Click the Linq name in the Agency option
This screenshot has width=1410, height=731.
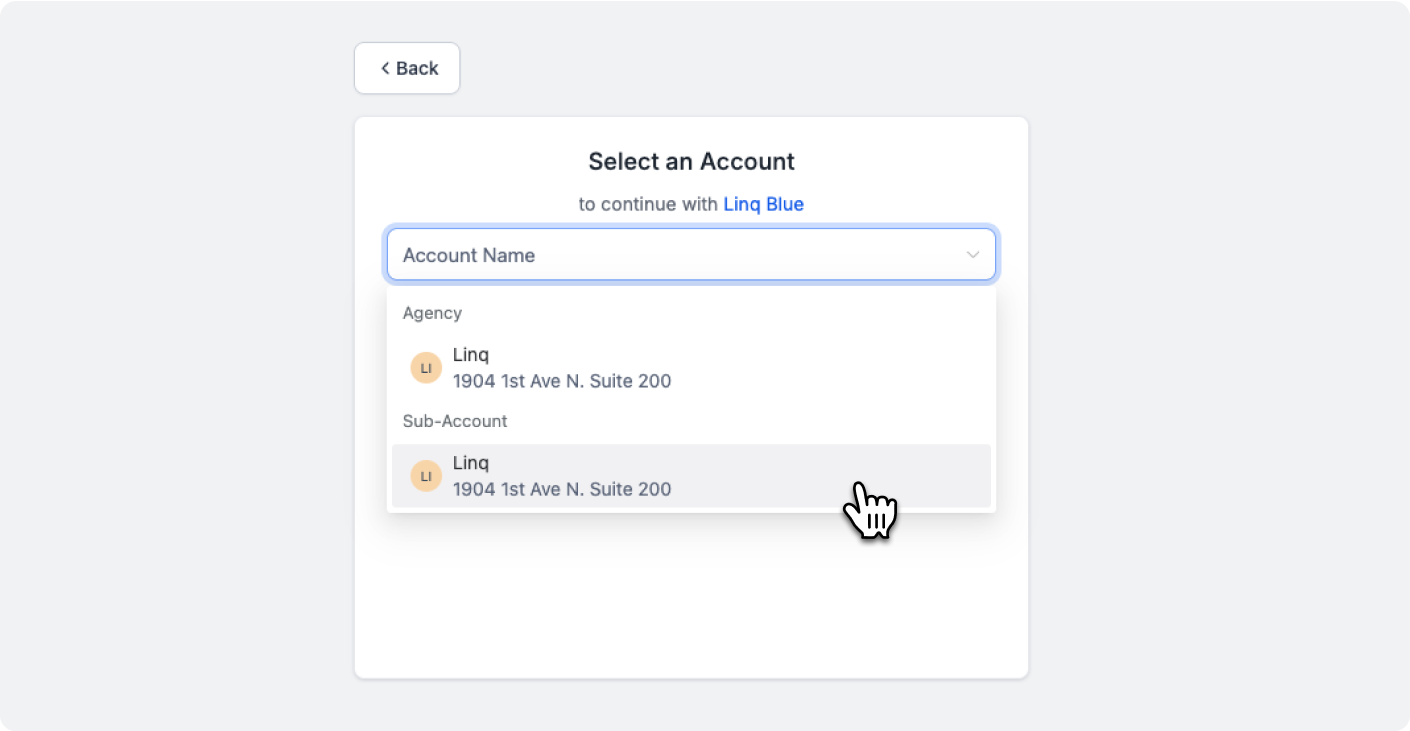[x=471, y=355]
